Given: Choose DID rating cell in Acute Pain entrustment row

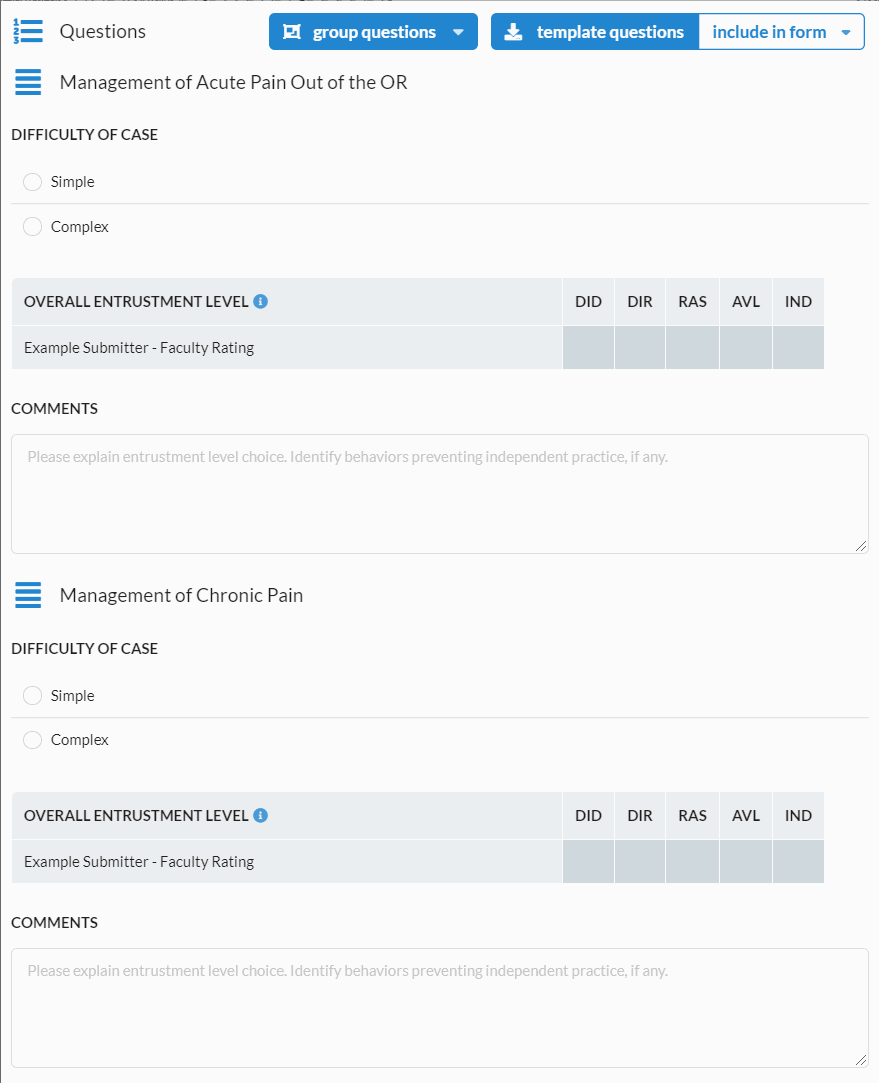Looking at the screenshot, I should pos(588,347).
